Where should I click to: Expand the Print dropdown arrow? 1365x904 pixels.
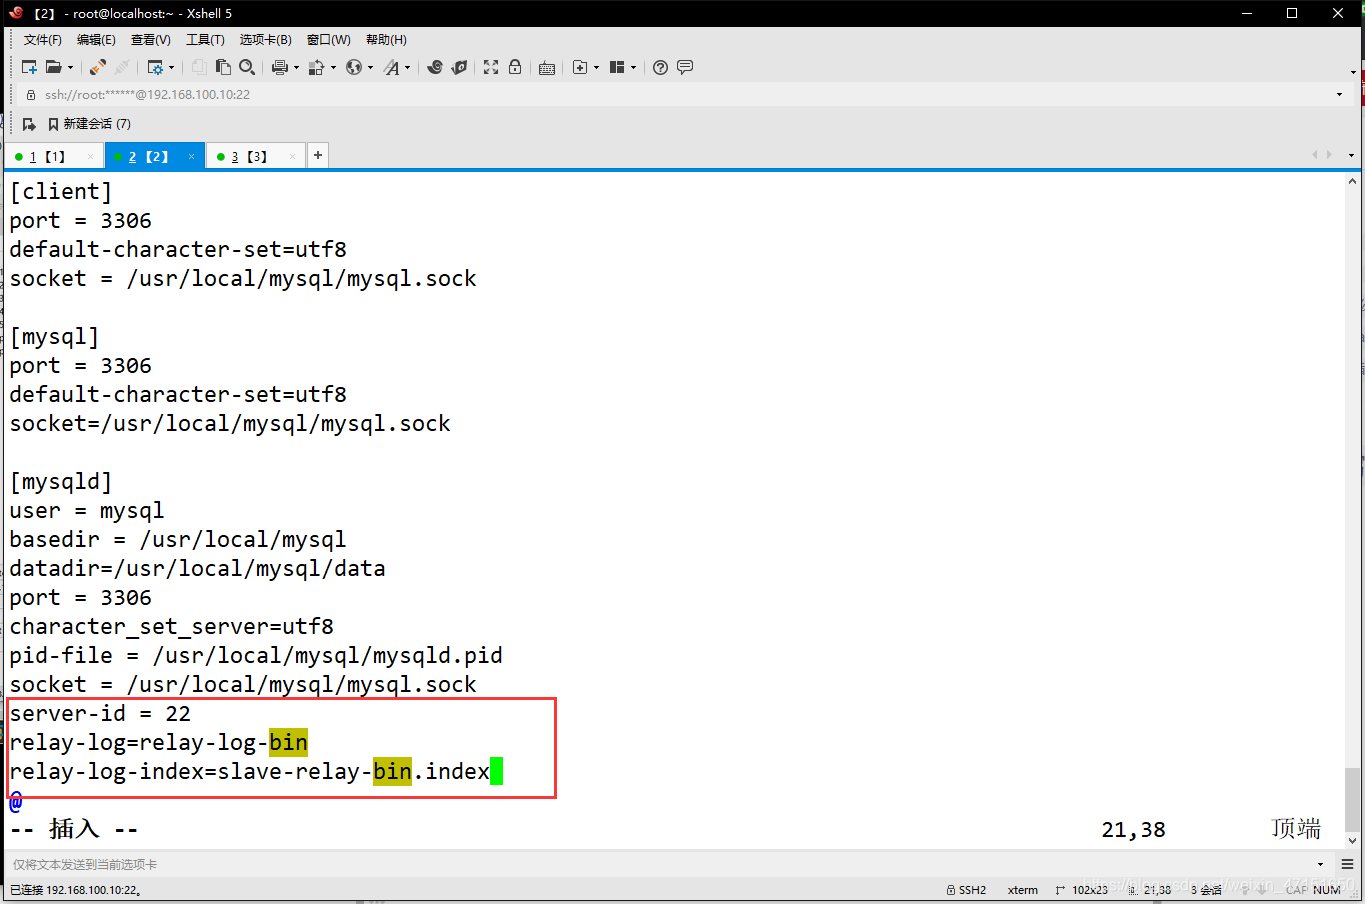point(296,68)
